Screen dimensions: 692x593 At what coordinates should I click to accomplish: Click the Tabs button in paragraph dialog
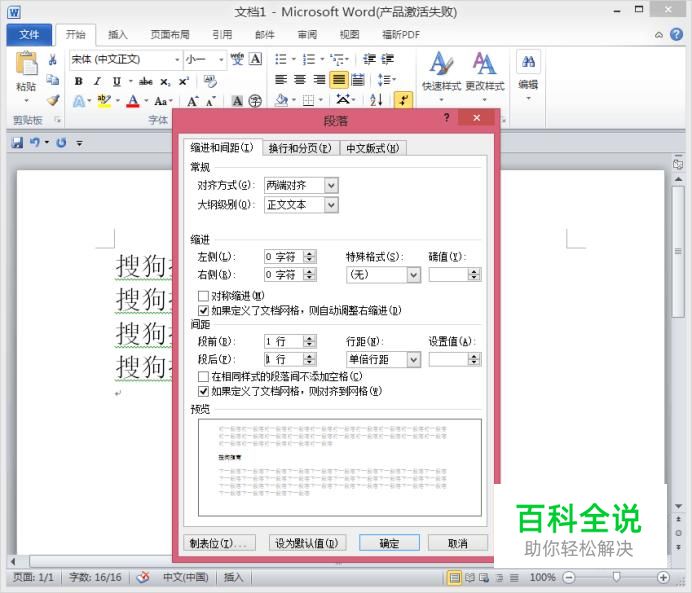[218, 543]
